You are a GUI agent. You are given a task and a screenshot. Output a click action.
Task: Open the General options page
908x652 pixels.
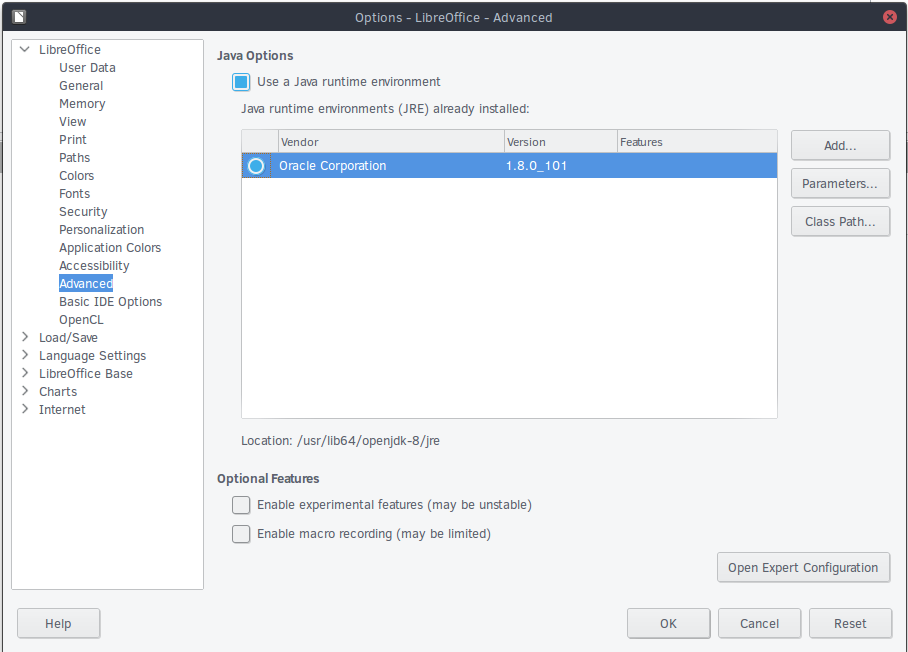[81, 86]
